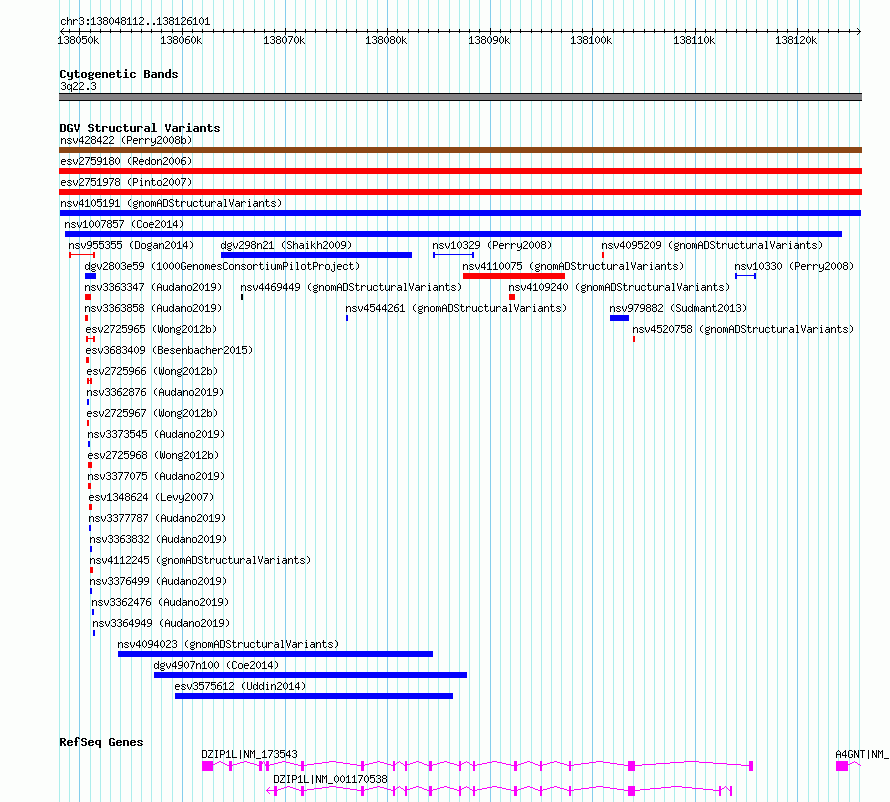Viewport: 890px width, 802px height.
Task: Click the RefSeq Genes track title
Action: click(x=101, y=742)
